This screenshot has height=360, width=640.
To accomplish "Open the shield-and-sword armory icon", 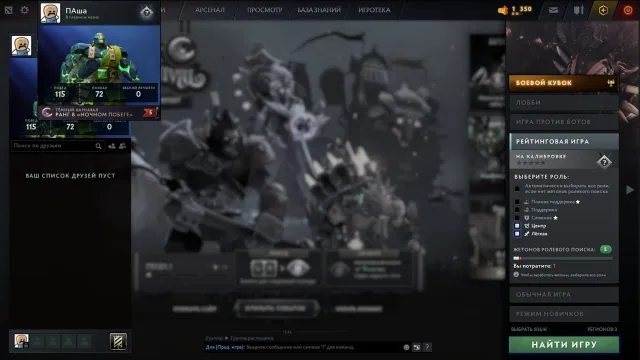I will click(578, 10).
